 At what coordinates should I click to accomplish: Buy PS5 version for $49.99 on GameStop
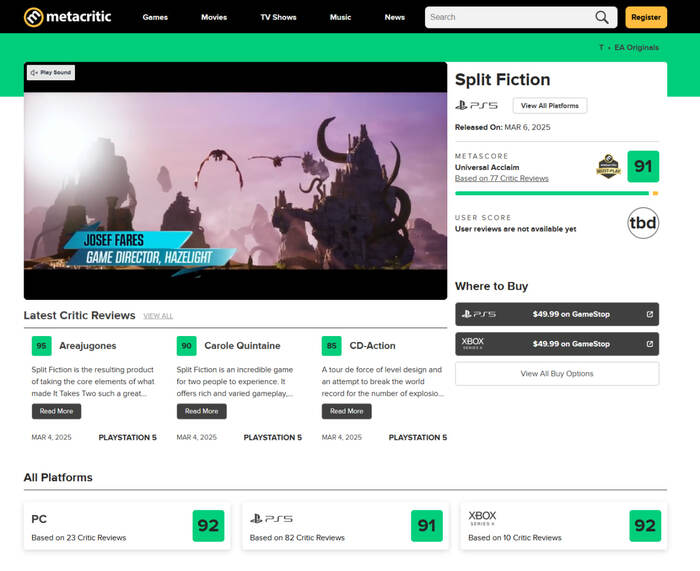pos(557,314)
